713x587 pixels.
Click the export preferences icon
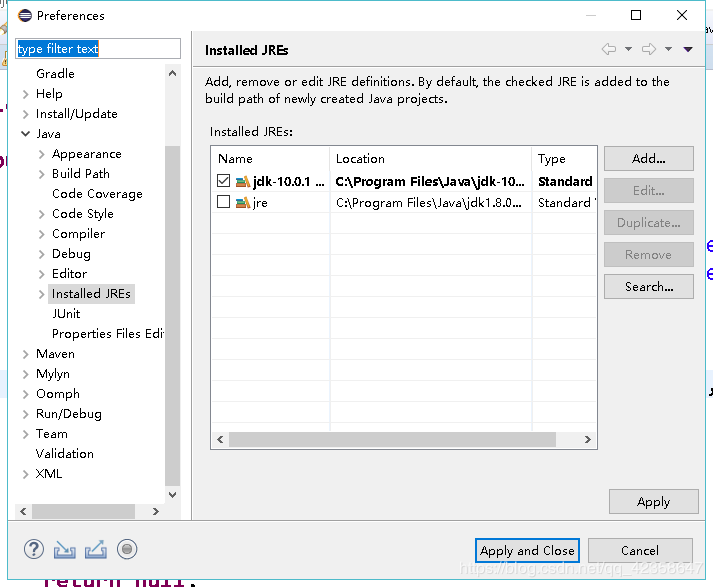96,549
